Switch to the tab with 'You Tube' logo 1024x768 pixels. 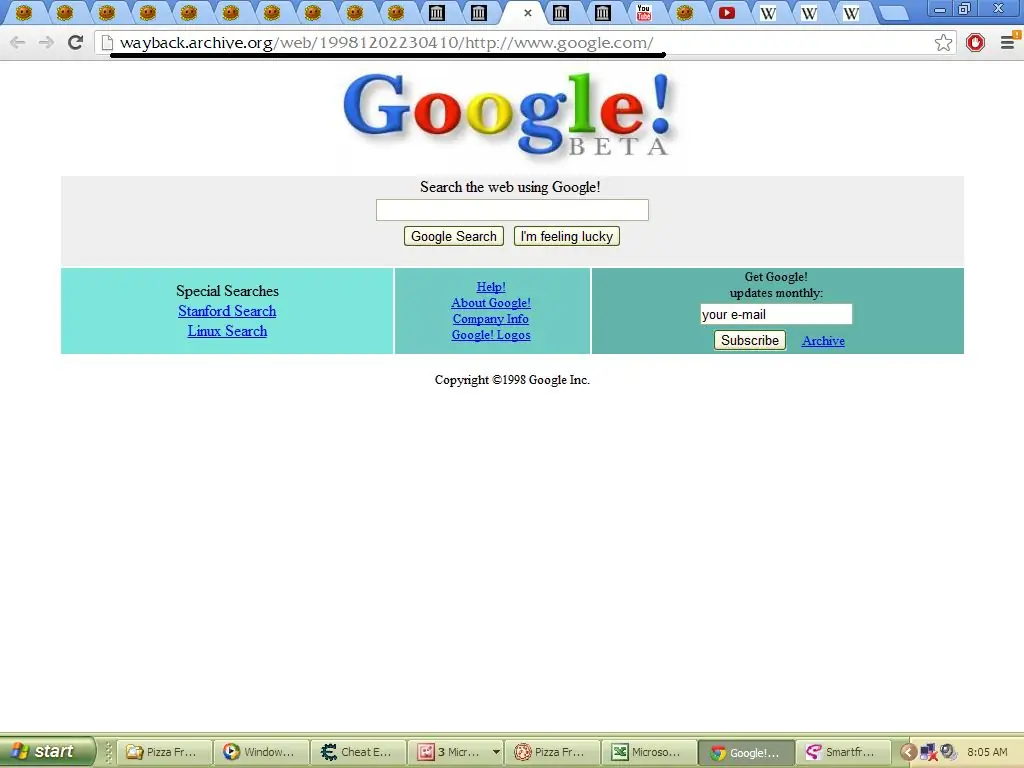pos(644,12)
